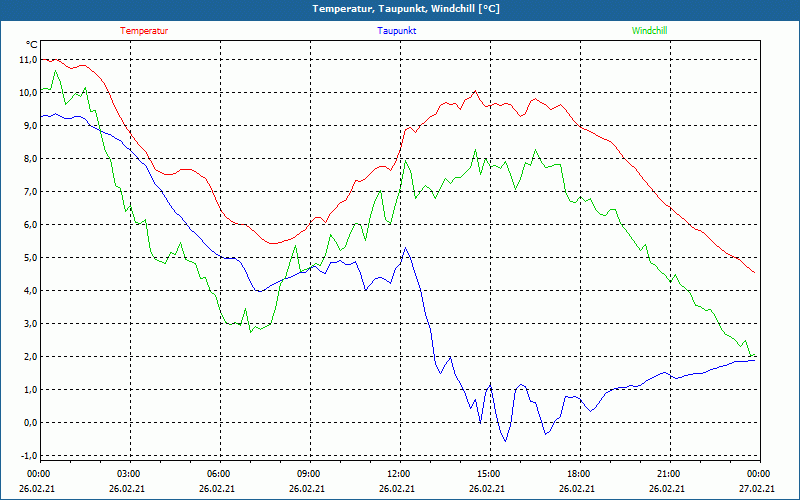This screenshot has width=800, height=500.
Task: Click the 03:00 time axis label
Action: [130, 474]
